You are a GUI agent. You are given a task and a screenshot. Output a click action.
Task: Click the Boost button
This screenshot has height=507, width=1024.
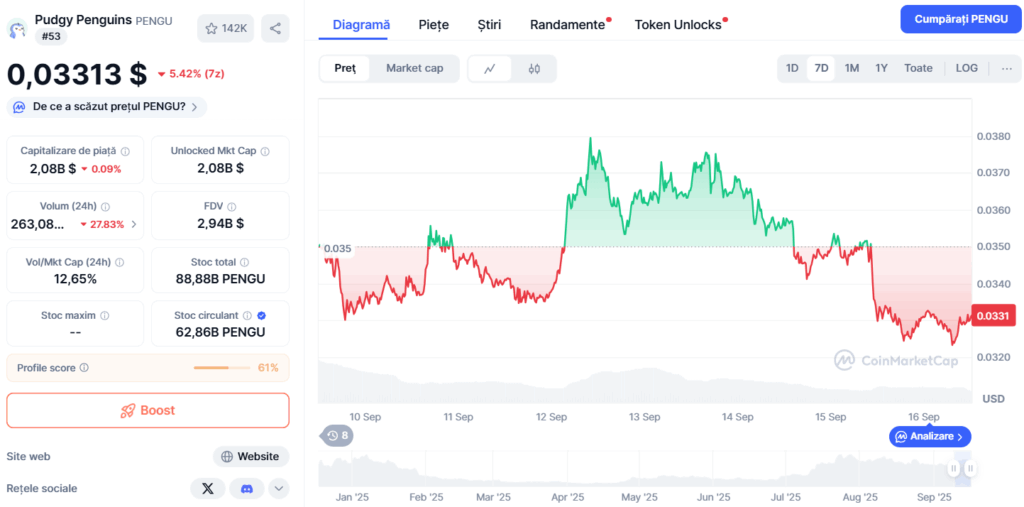[148, 410]
